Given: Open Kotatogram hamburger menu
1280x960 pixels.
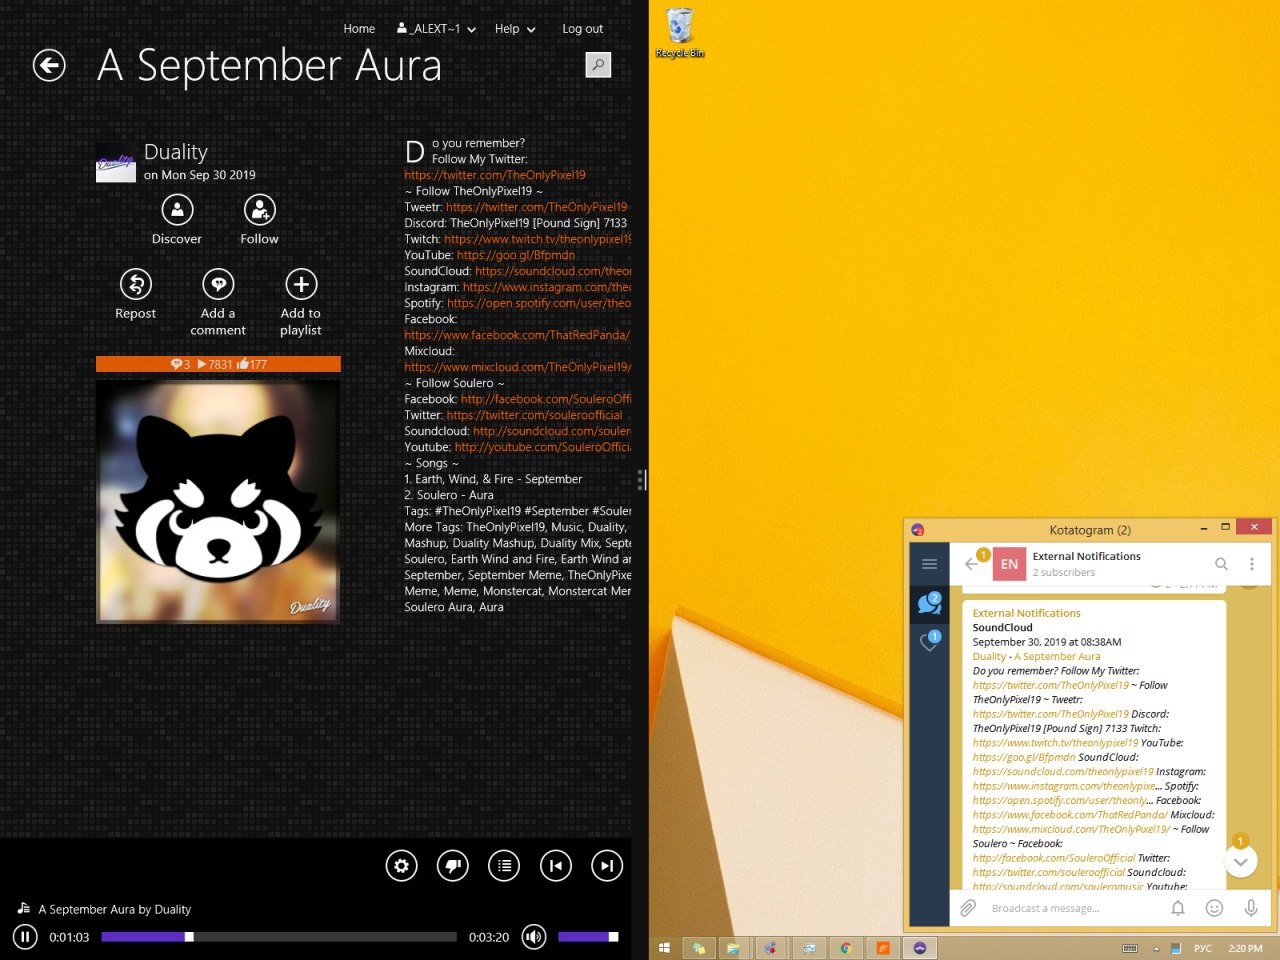Looking at the screenshot, I should click(929, 564).
